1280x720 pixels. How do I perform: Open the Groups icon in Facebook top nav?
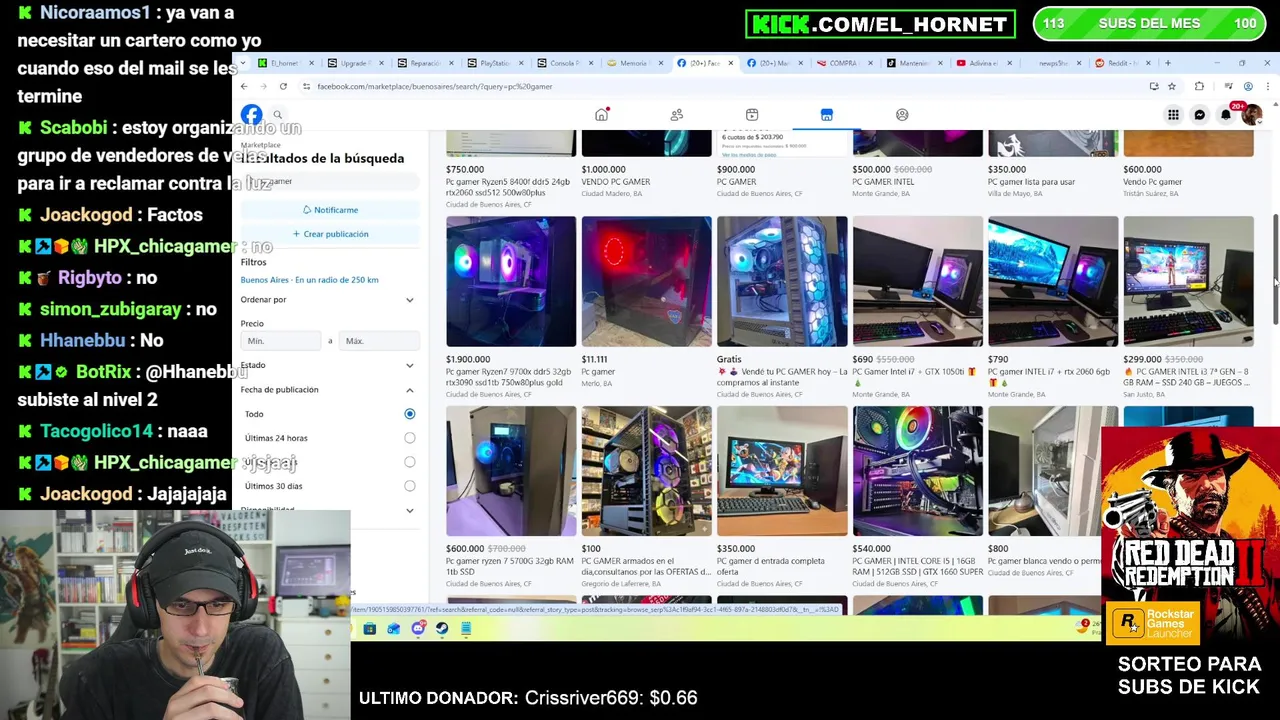tap(902, 115)
